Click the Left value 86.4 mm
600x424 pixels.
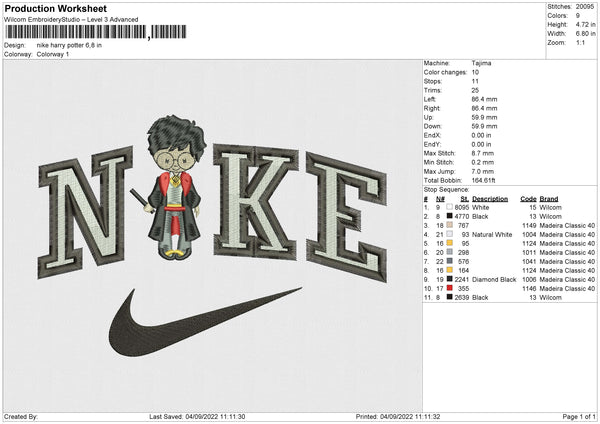[x=484, y=99]
